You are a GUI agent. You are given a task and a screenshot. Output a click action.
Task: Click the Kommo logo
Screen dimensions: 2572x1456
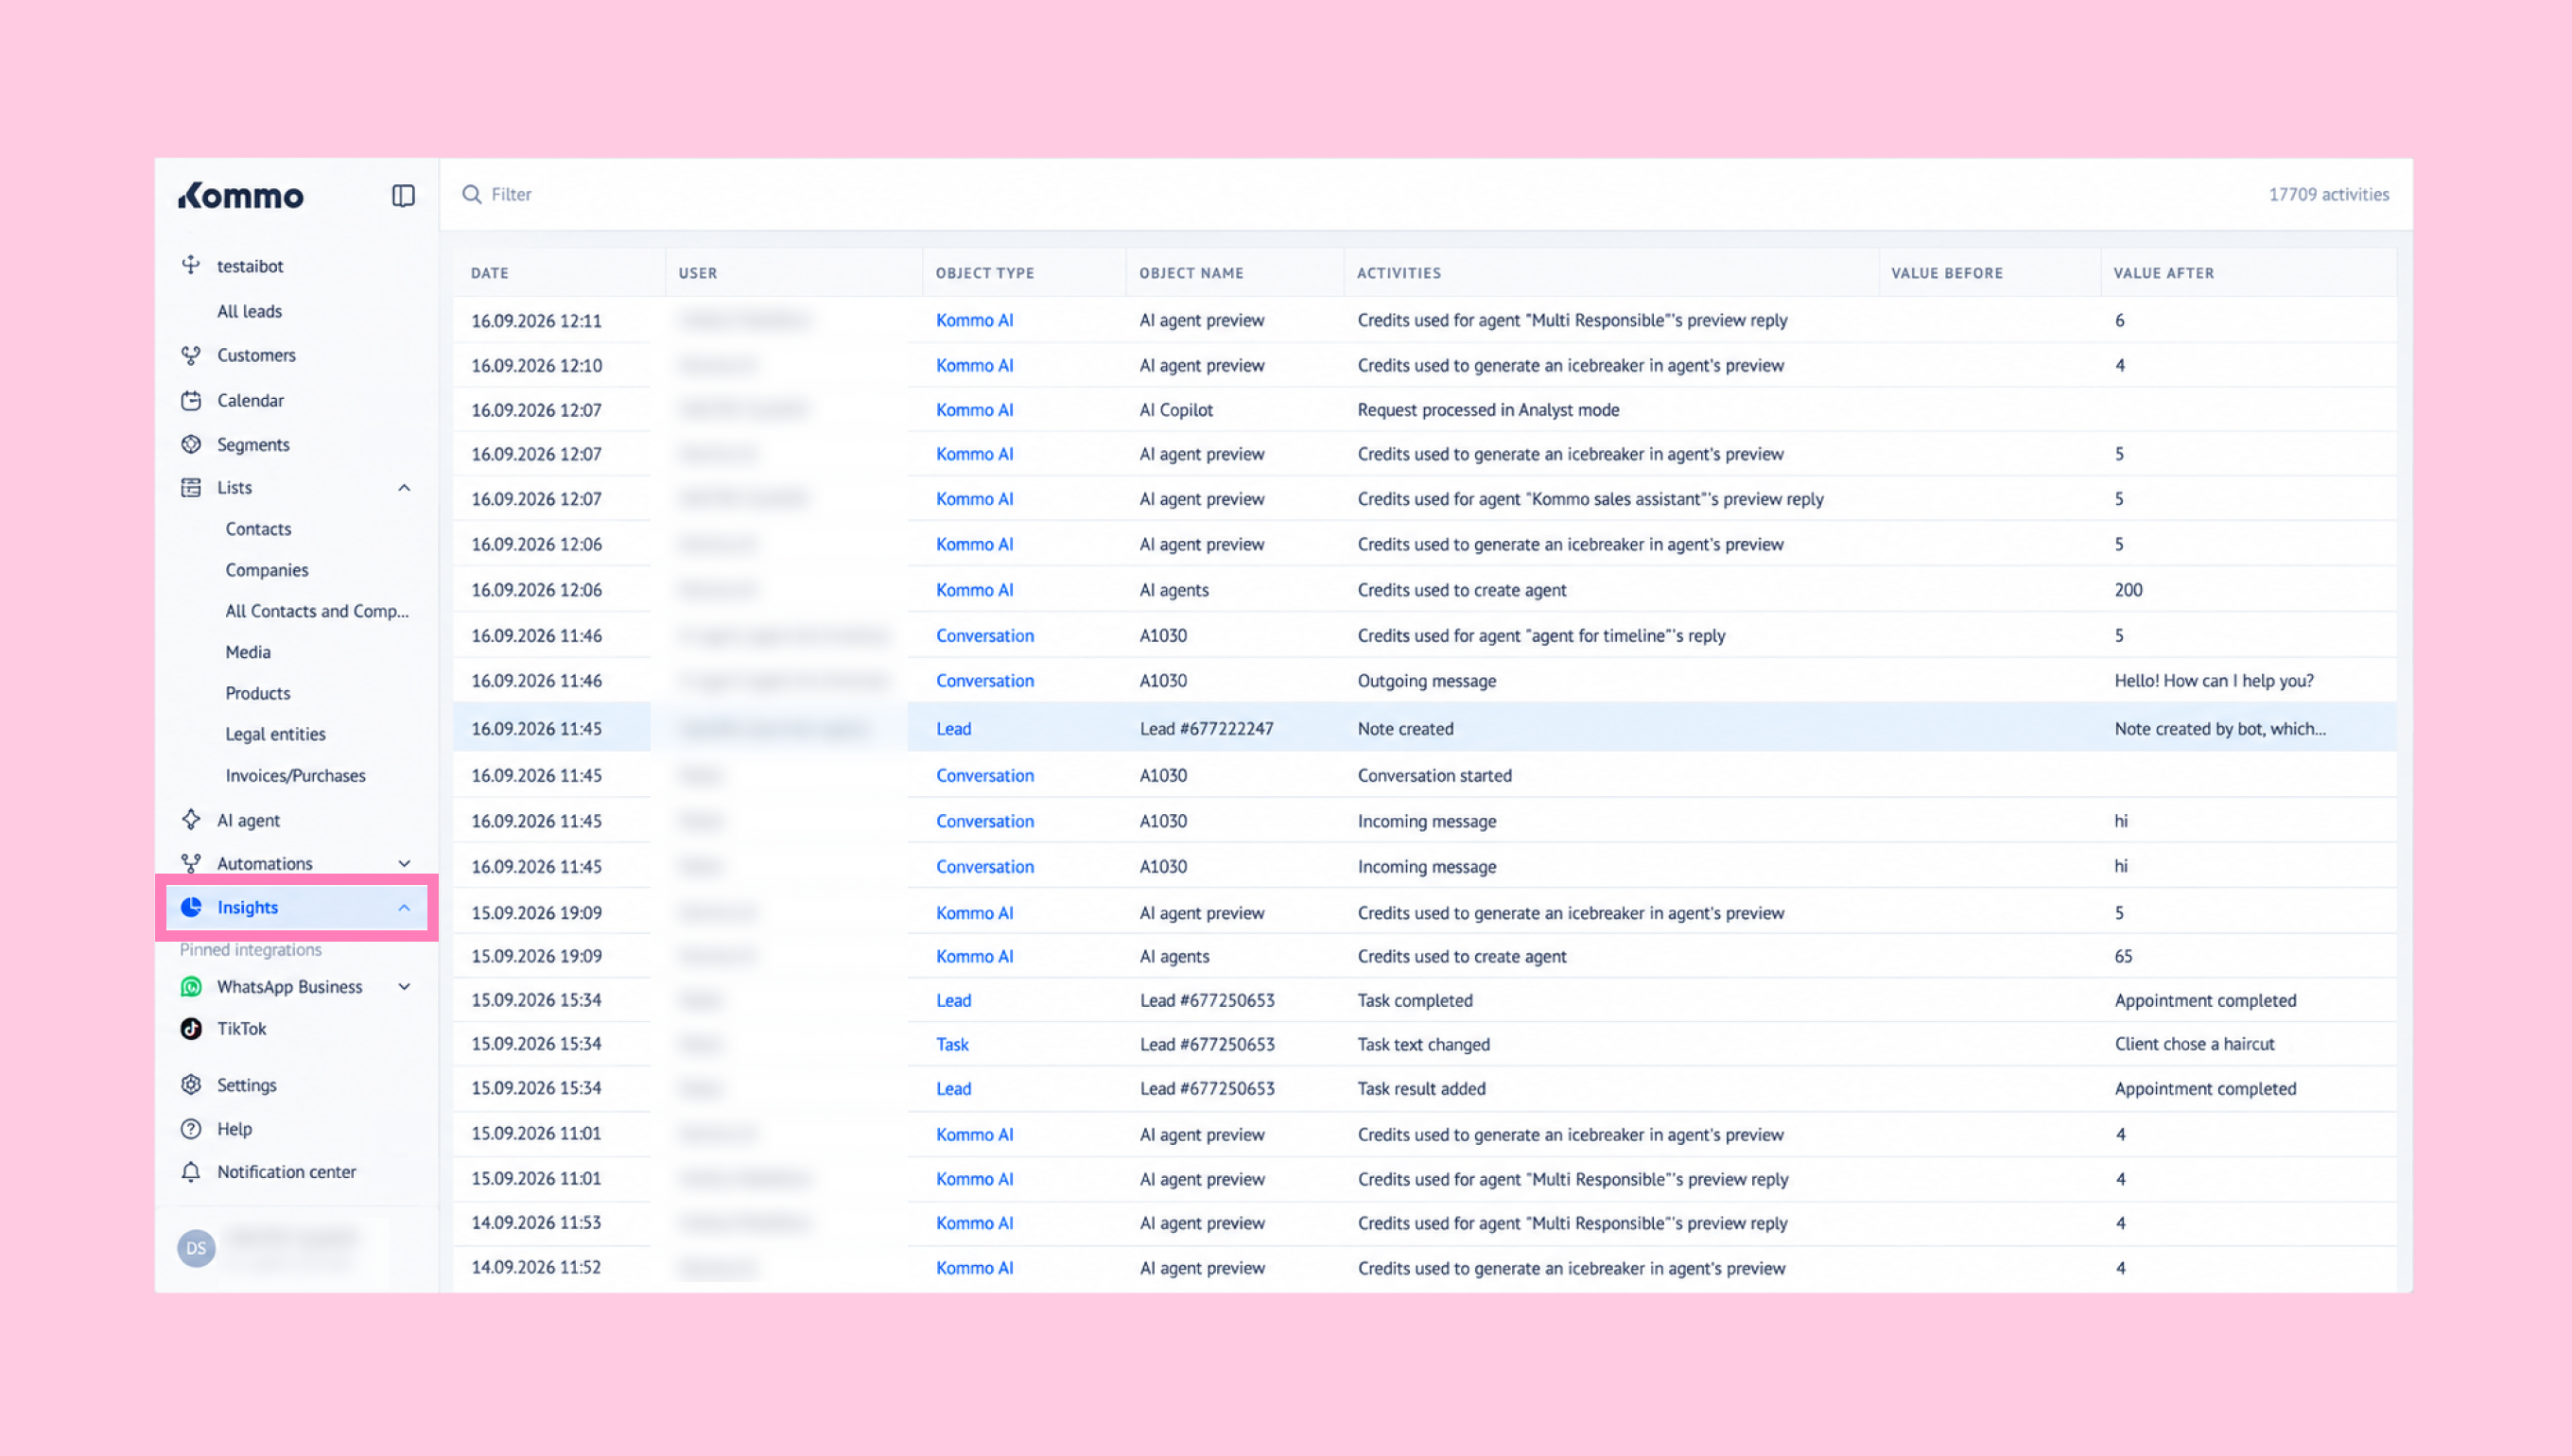tap(241, 195)
